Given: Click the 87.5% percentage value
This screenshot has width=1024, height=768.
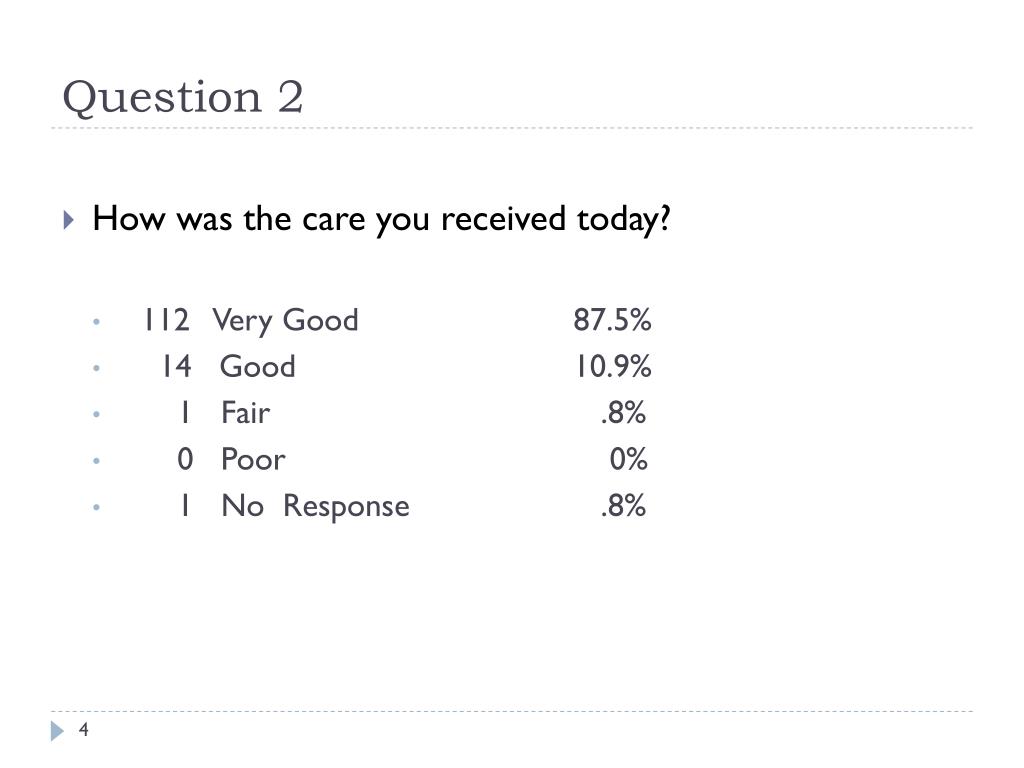Looking at the screenshot, I should point(613,320).
